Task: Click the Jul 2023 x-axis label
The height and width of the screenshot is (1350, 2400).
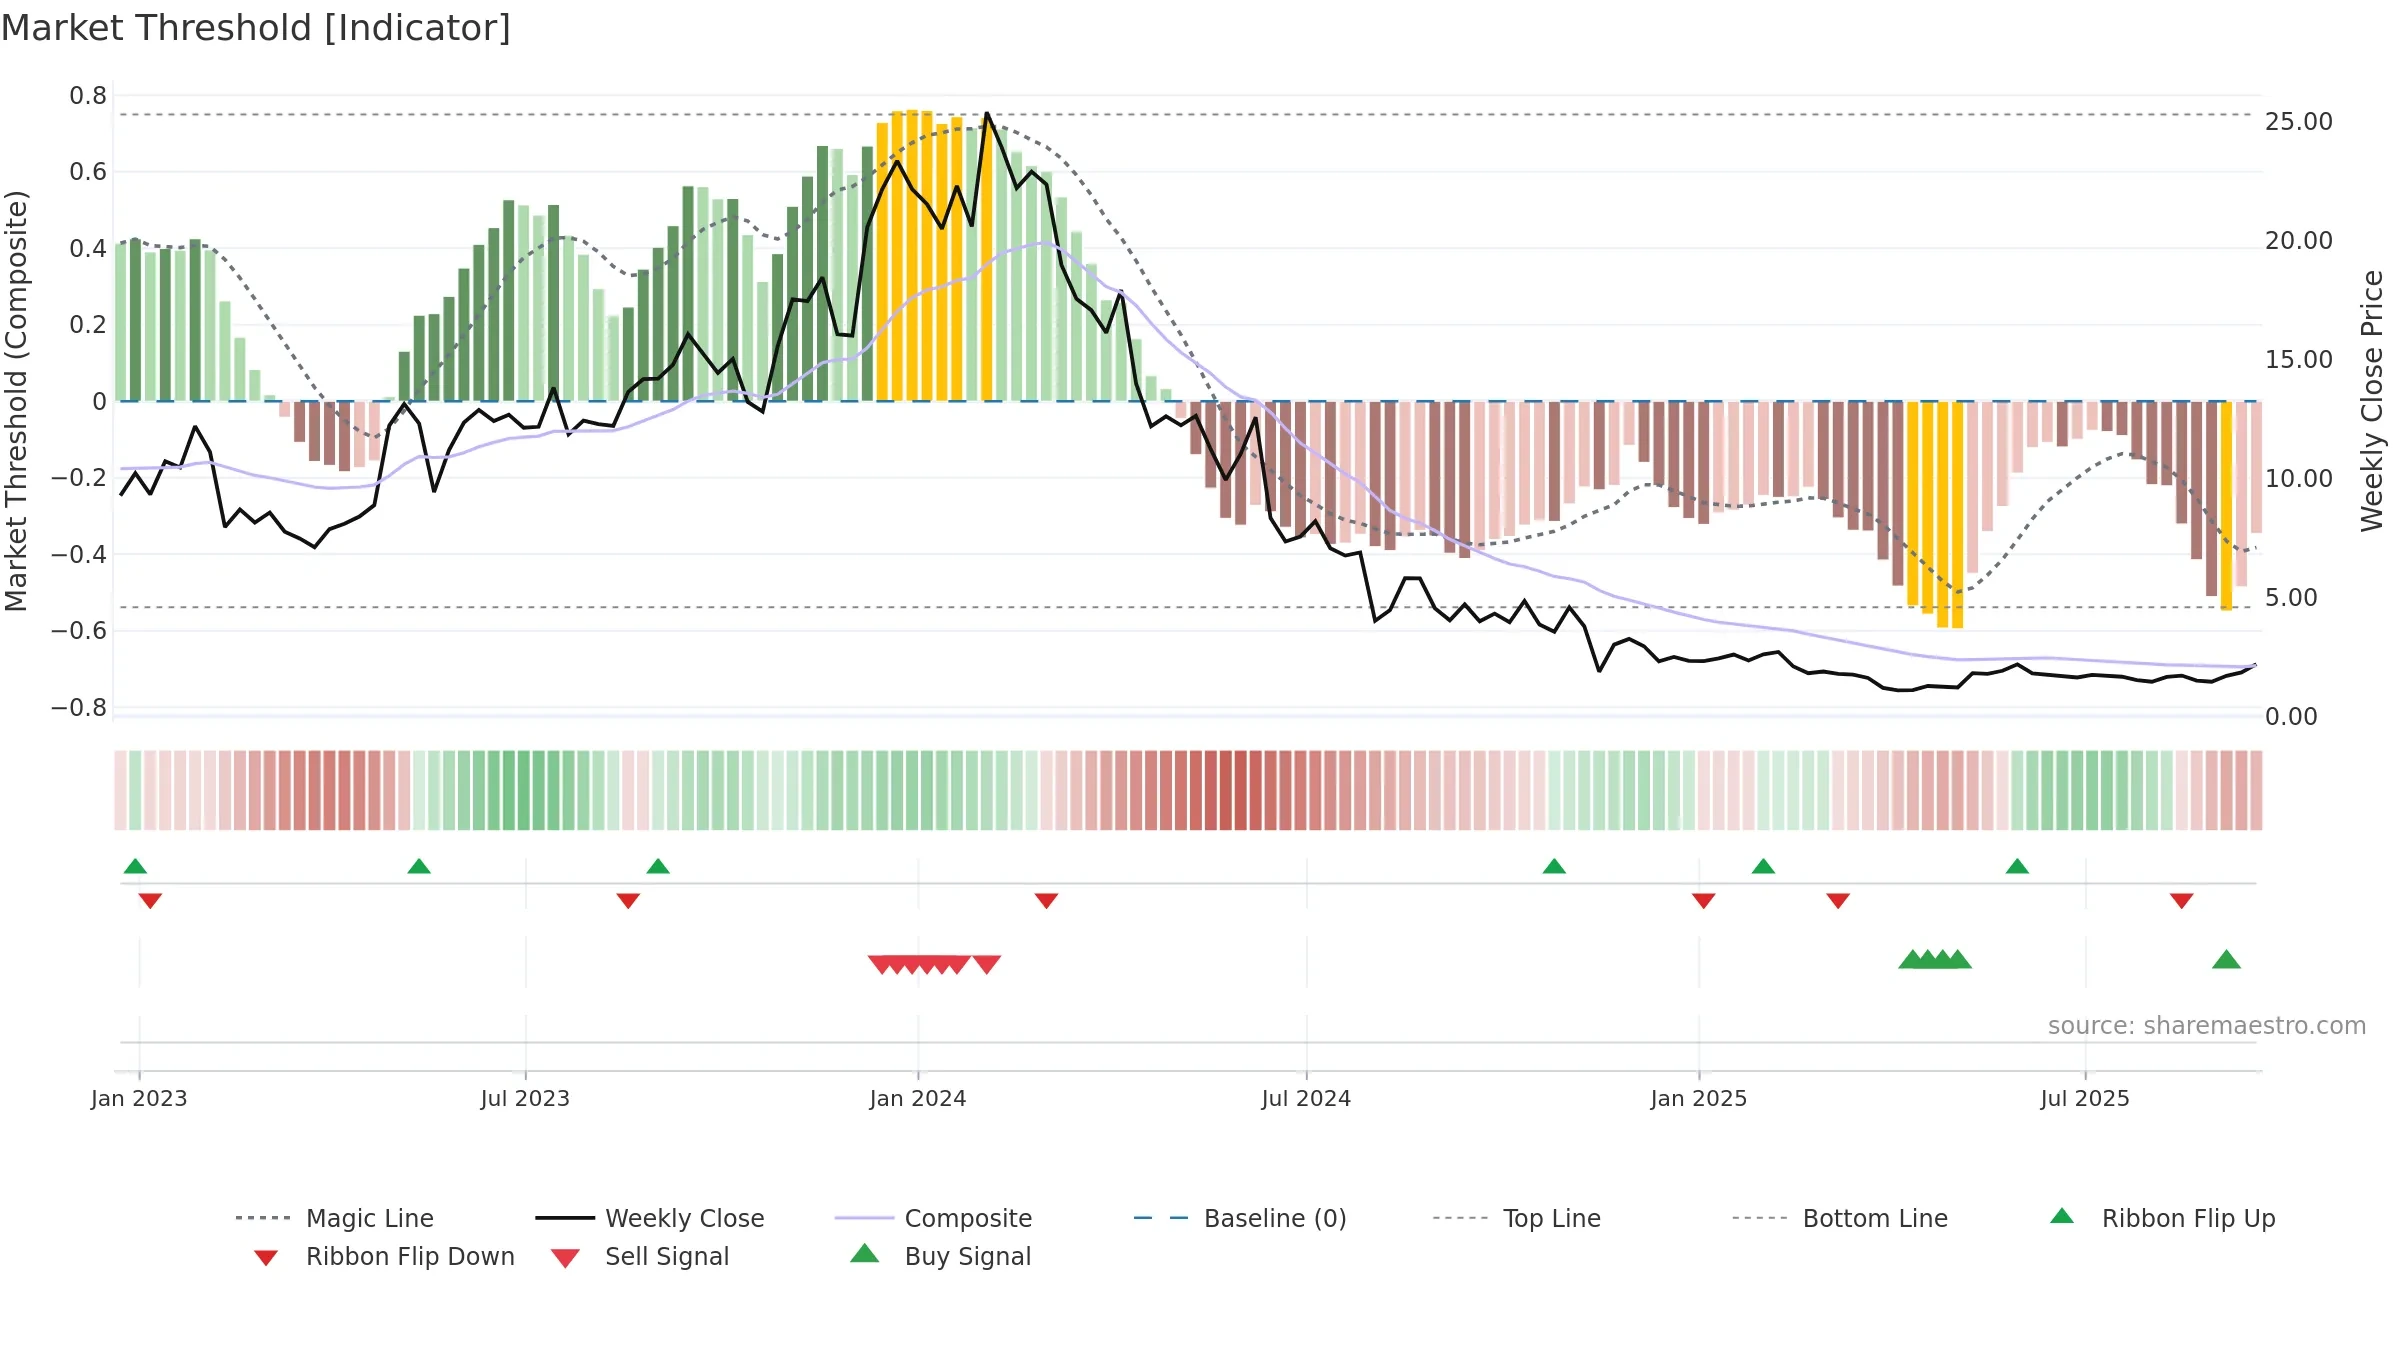Action: [x=525, y=1098]
